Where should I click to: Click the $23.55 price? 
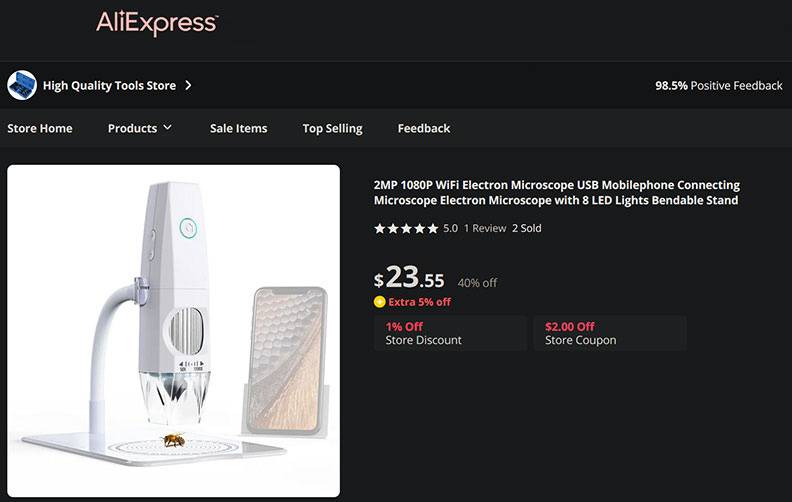pyautogui.click(x=409, y=279)
